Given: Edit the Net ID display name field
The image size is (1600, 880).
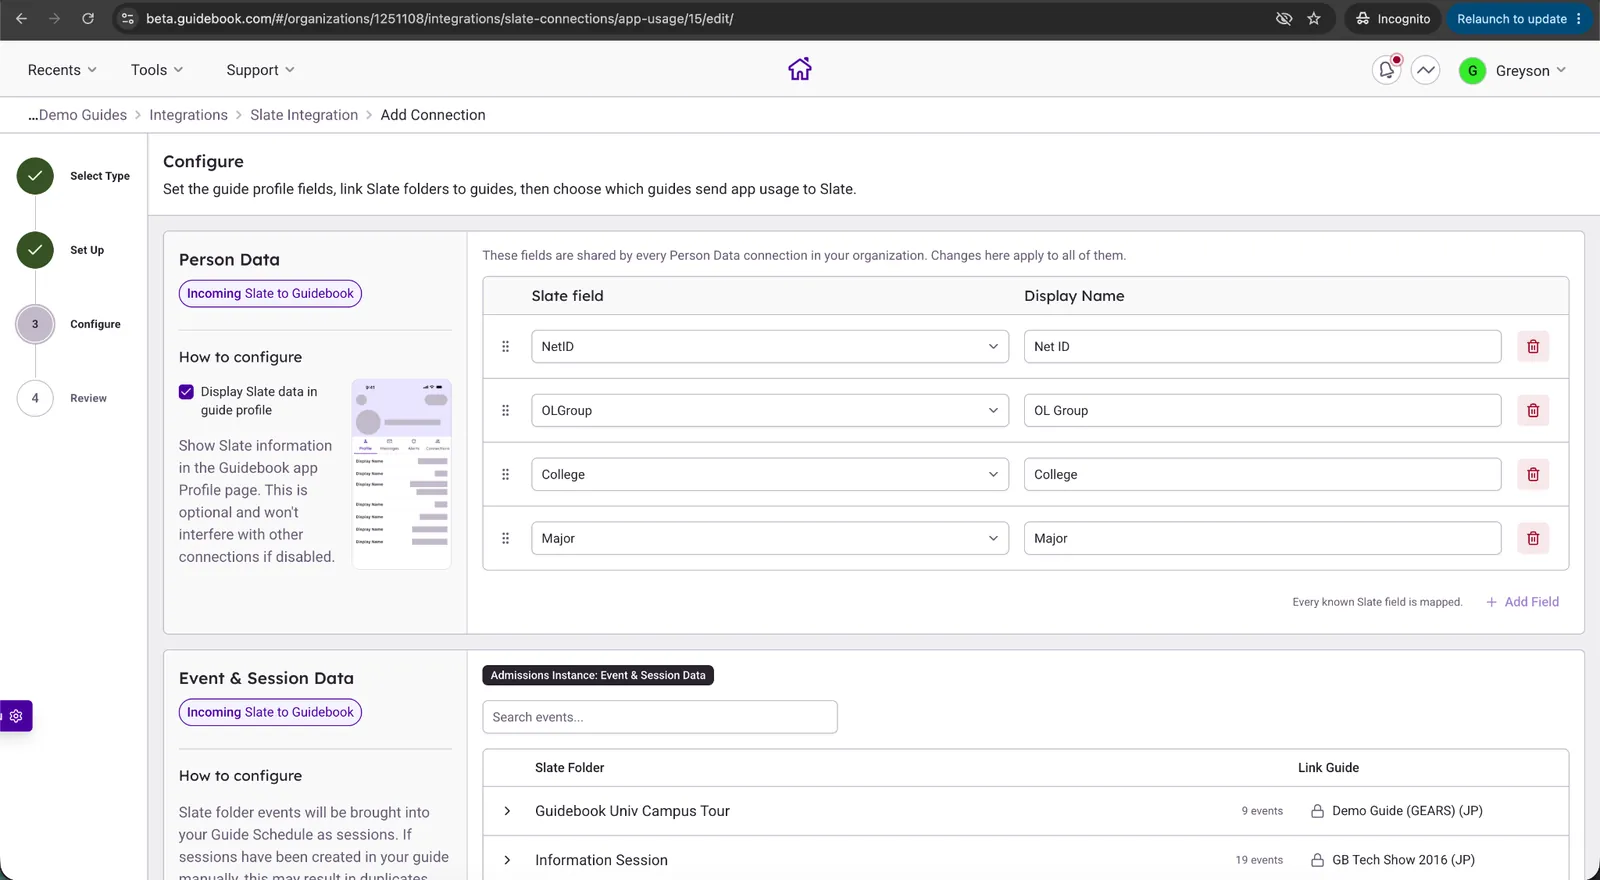Looking at the screenshot, I should [x=1262, y=346].
